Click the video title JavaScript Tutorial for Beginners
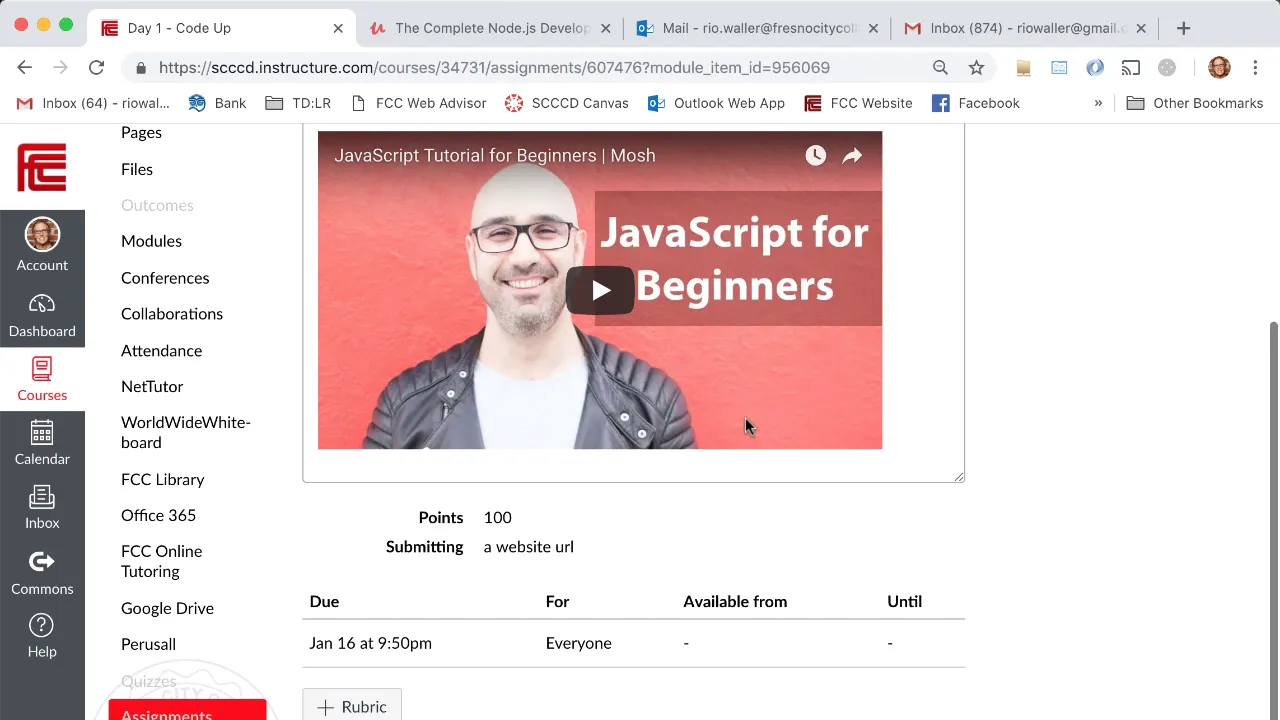Viewport: 1280px width, 720px height. (x=495, y=155)
